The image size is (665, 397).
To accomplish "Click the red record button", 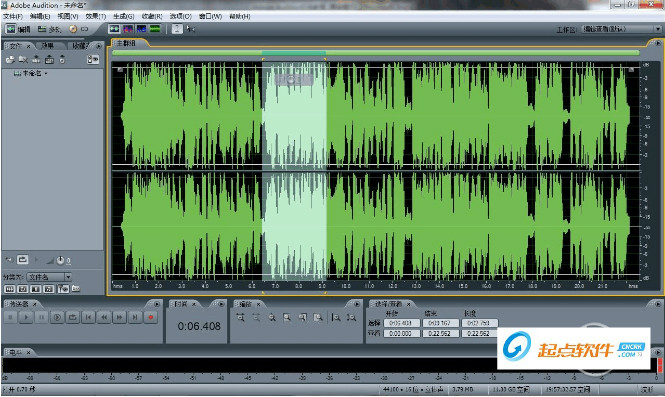I will (151, 317).
